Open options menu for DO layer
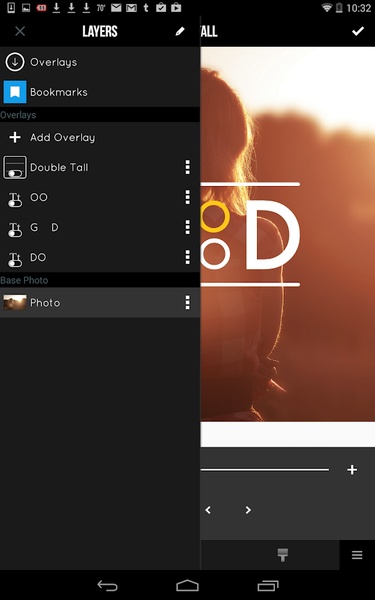 click(188, 257)
